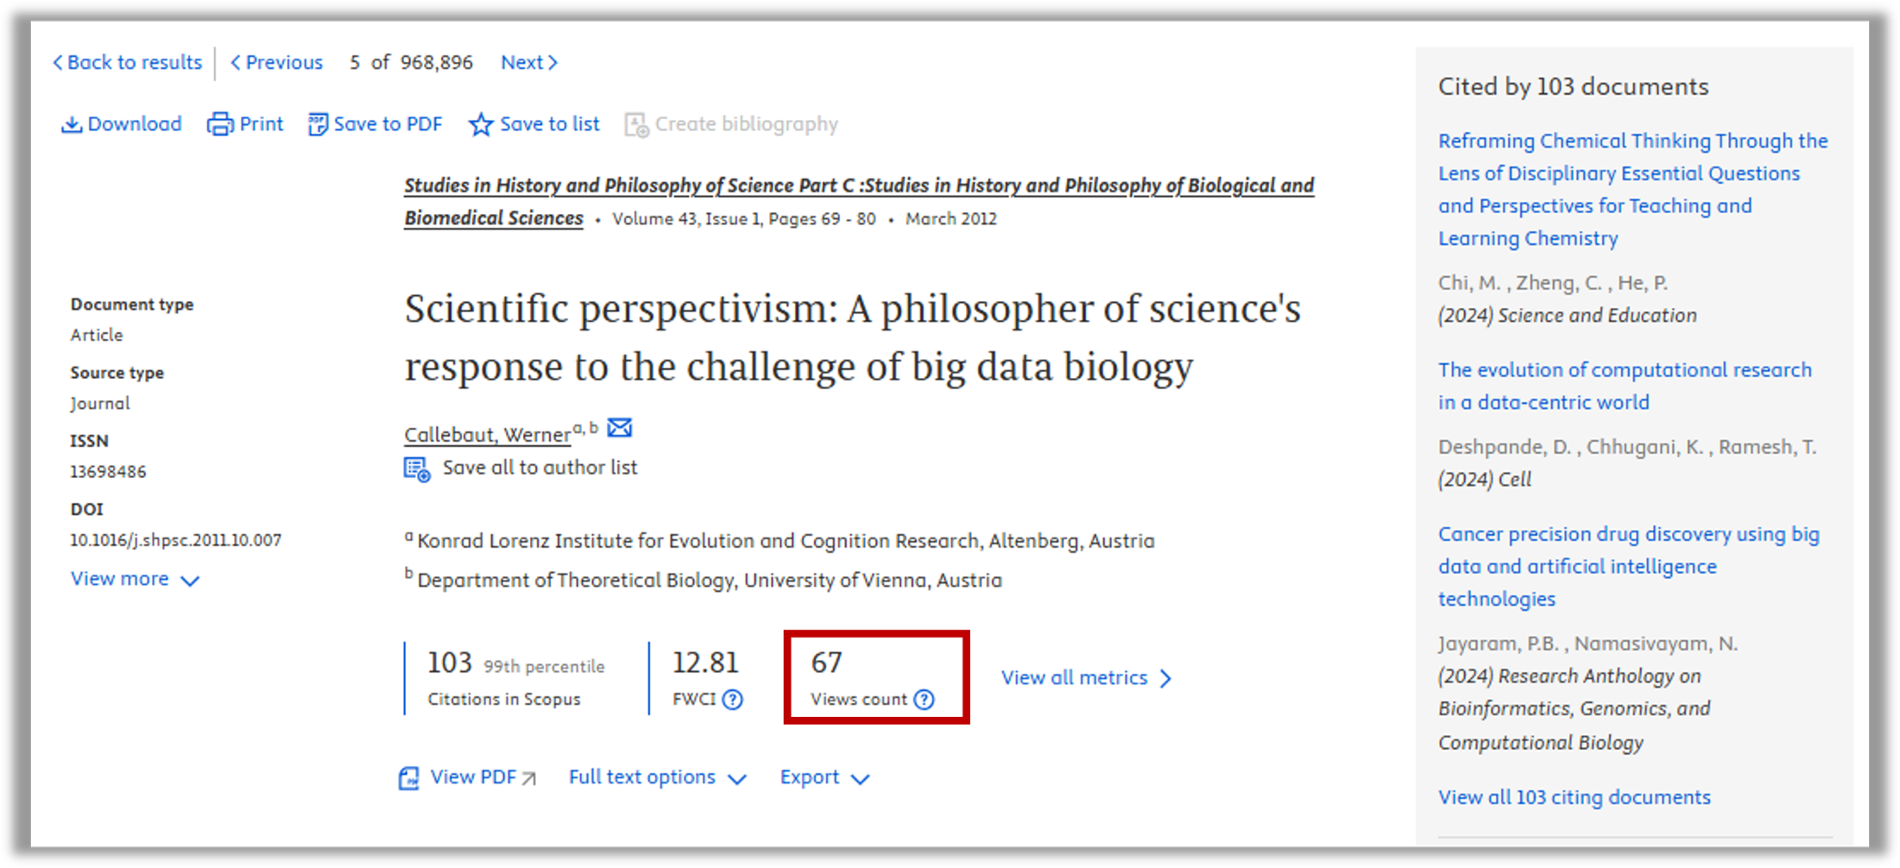Open the Cancer precision drug discovery citing article

click(x=1629, y=566)
